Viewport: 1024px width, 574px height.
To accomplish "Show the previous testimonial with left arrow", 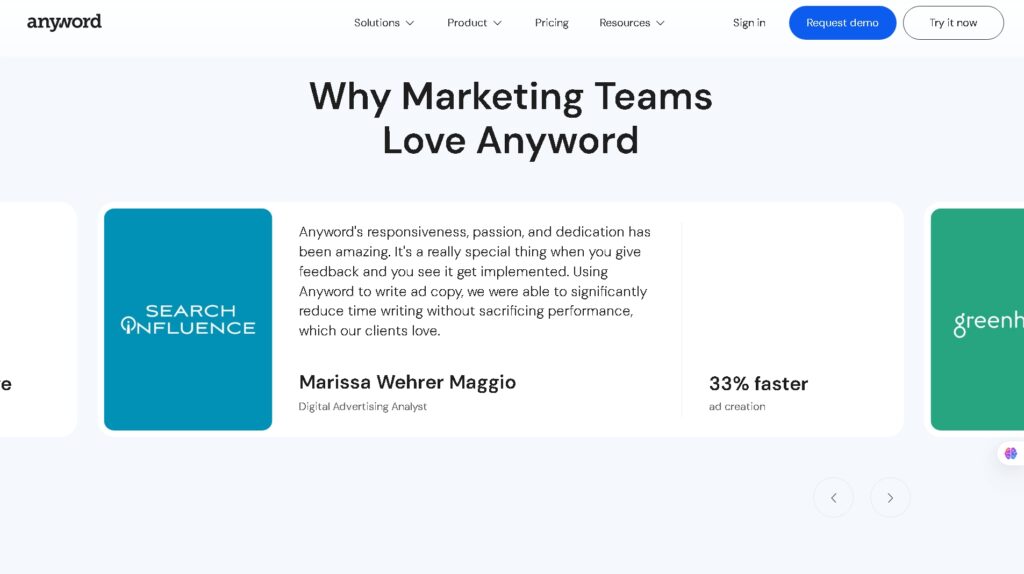I will 833,498.
